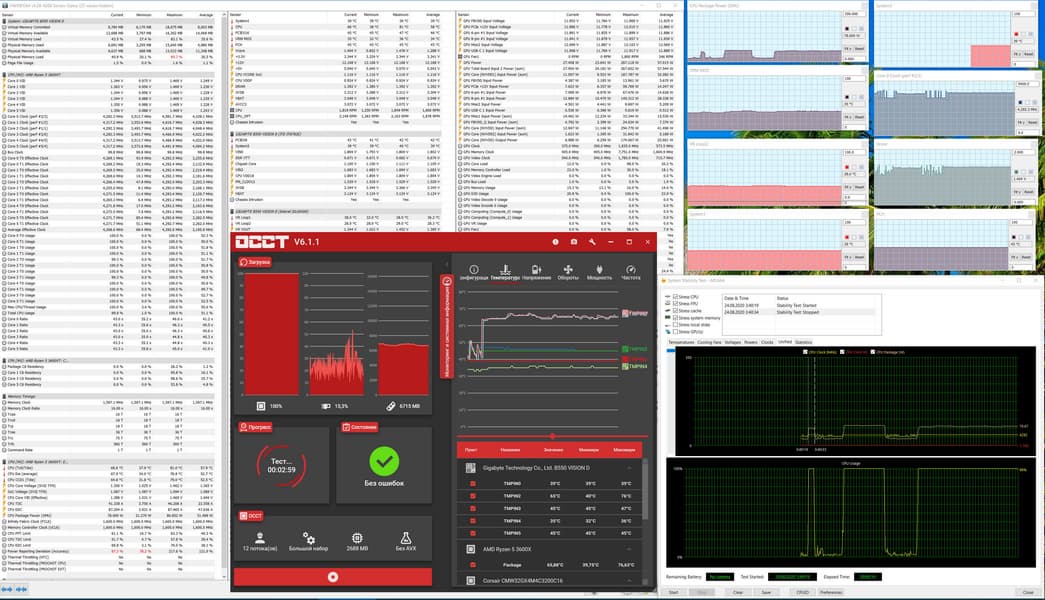
Task: Click AMD Ryzen 5 3600X chip icon
Action: point(471,549)
